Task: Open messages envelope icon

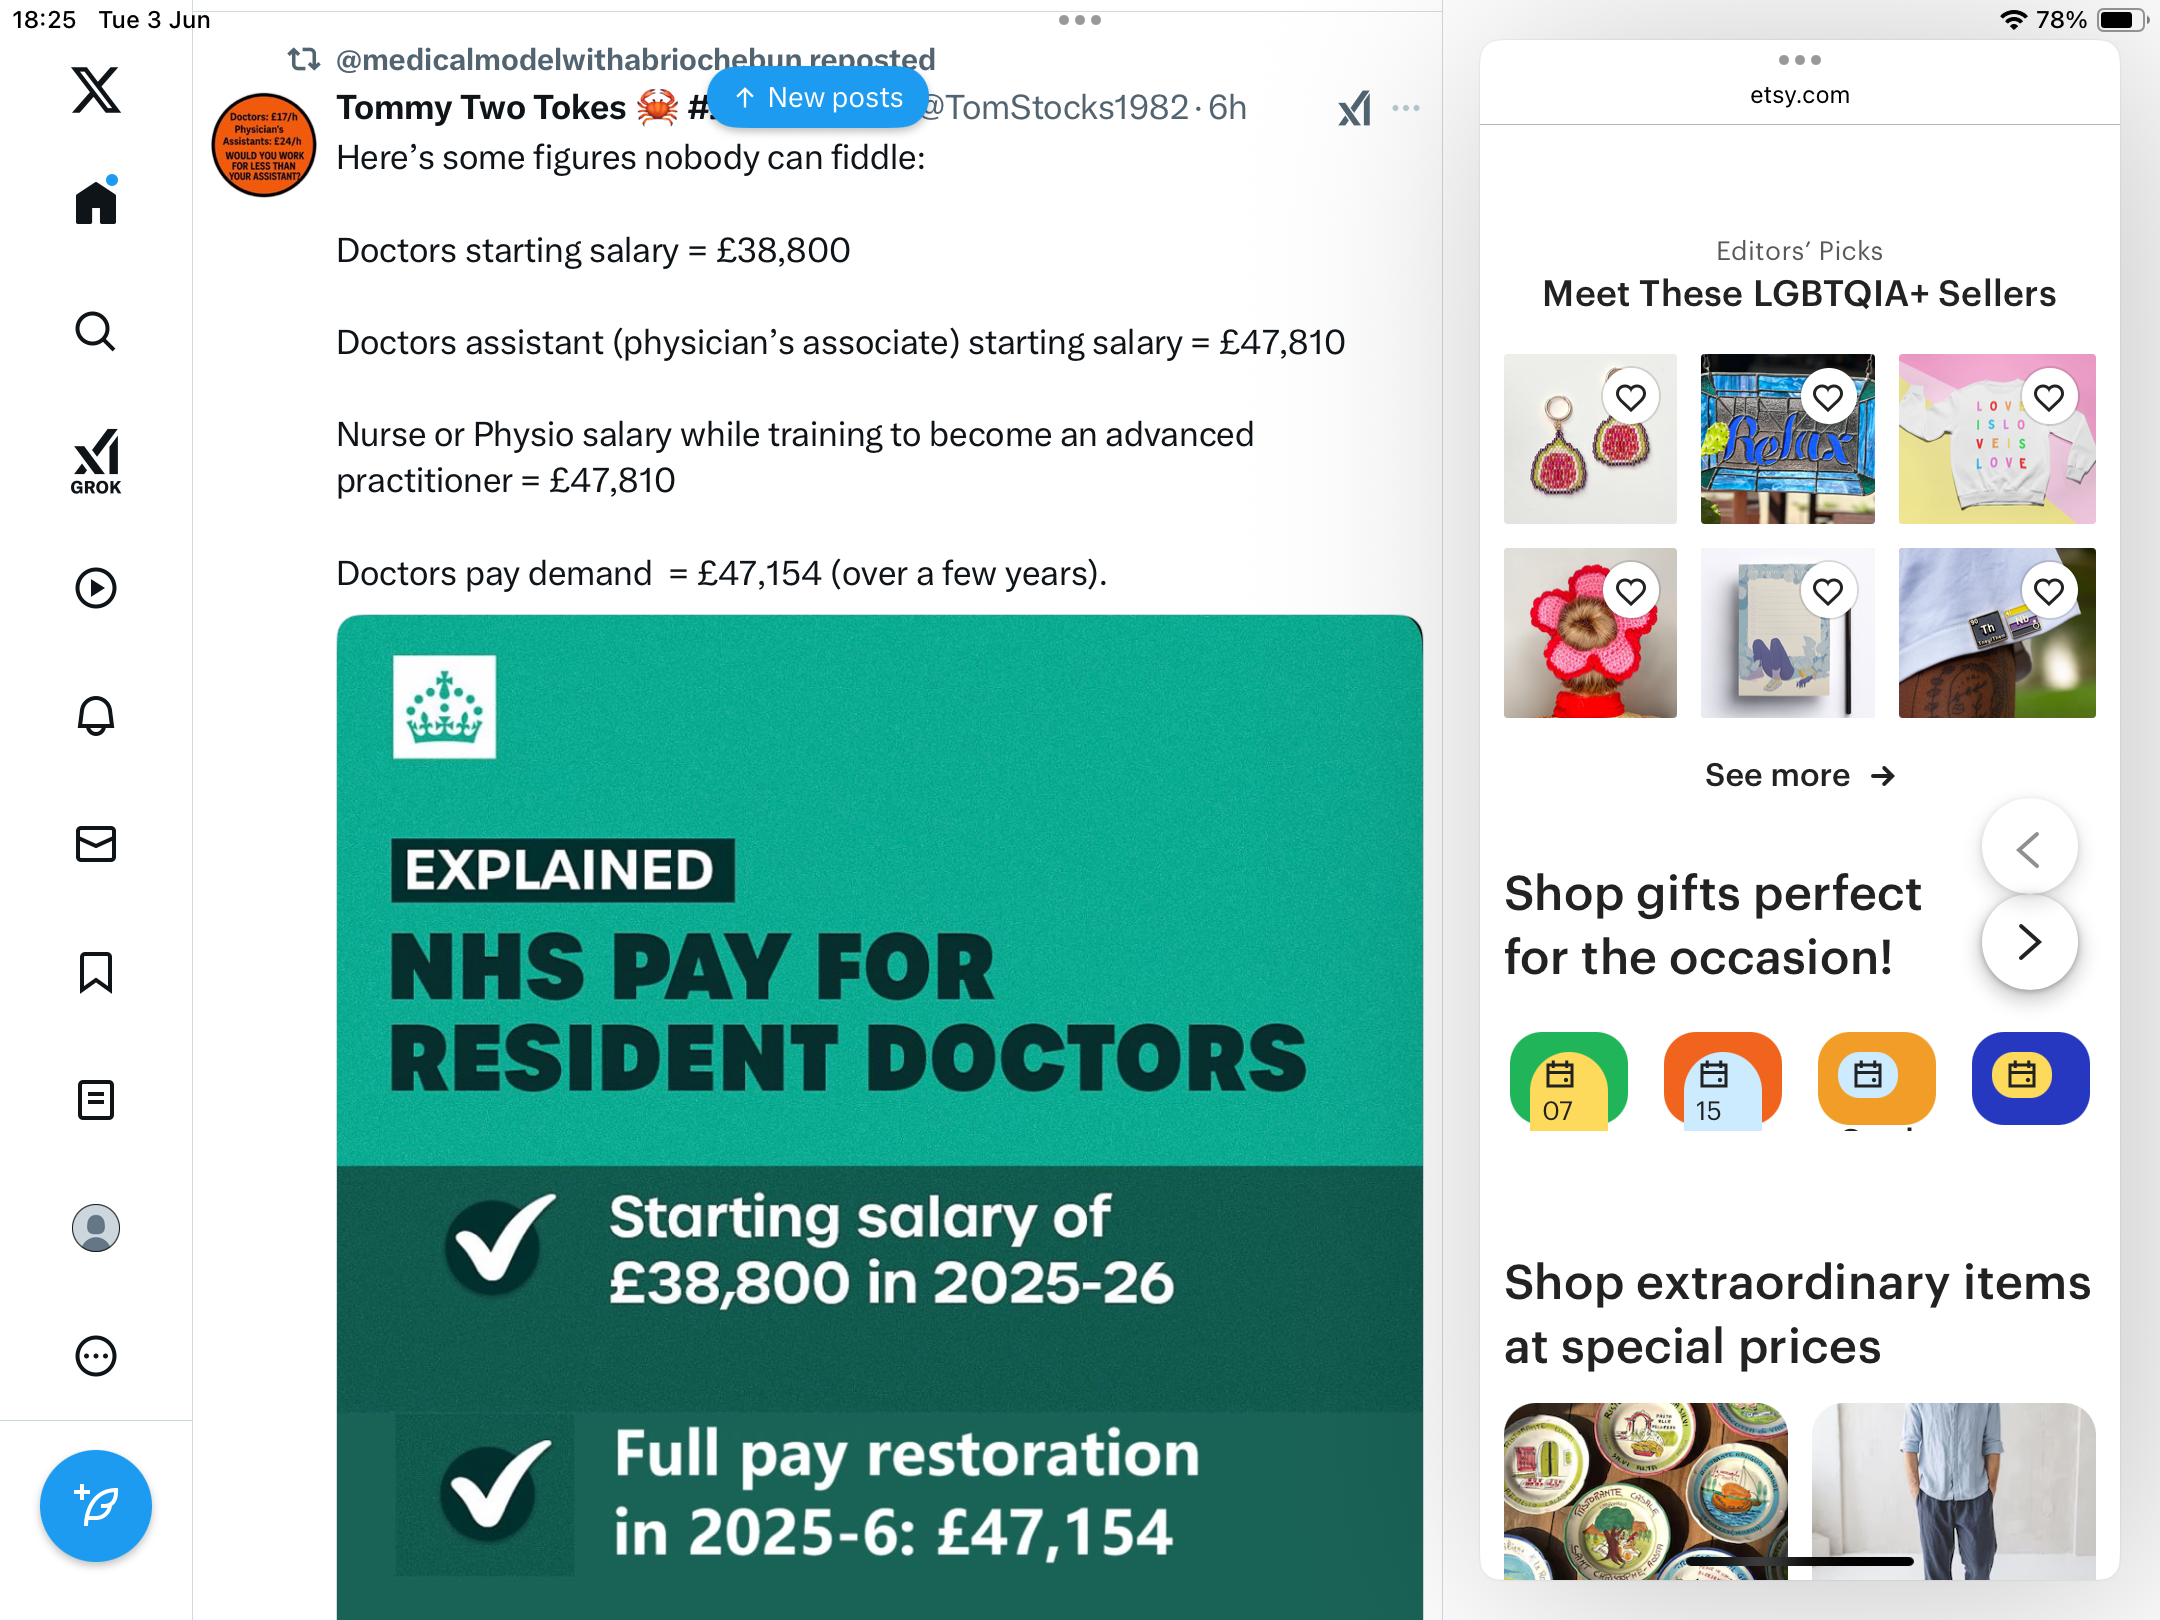Action: coord(96,844)
